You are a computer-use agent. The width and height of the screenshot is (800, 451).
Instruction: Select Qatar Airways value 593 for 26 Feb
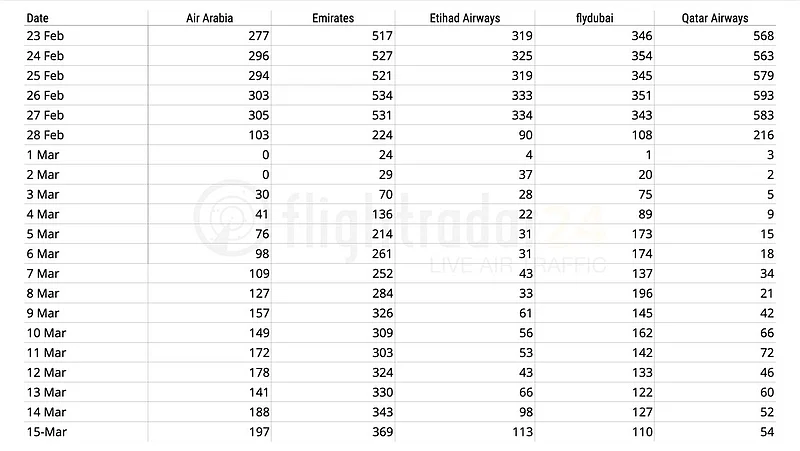762,96
